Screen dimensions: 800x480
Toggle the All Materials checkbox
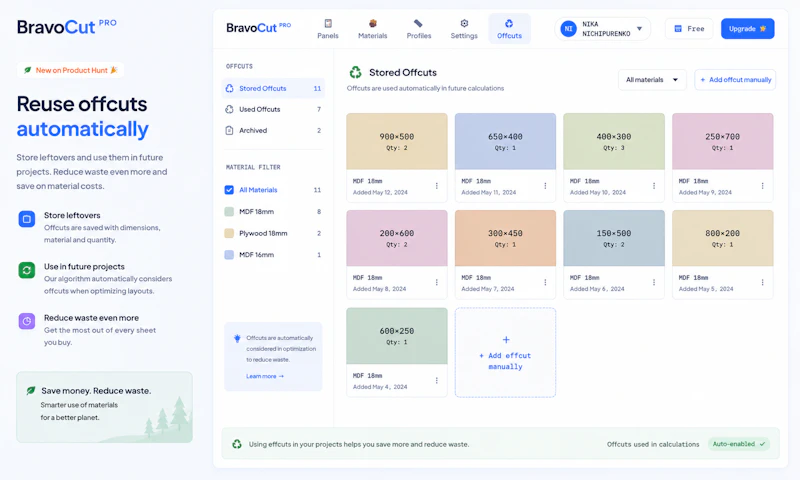pyautogui.click(x=229, y=190)
